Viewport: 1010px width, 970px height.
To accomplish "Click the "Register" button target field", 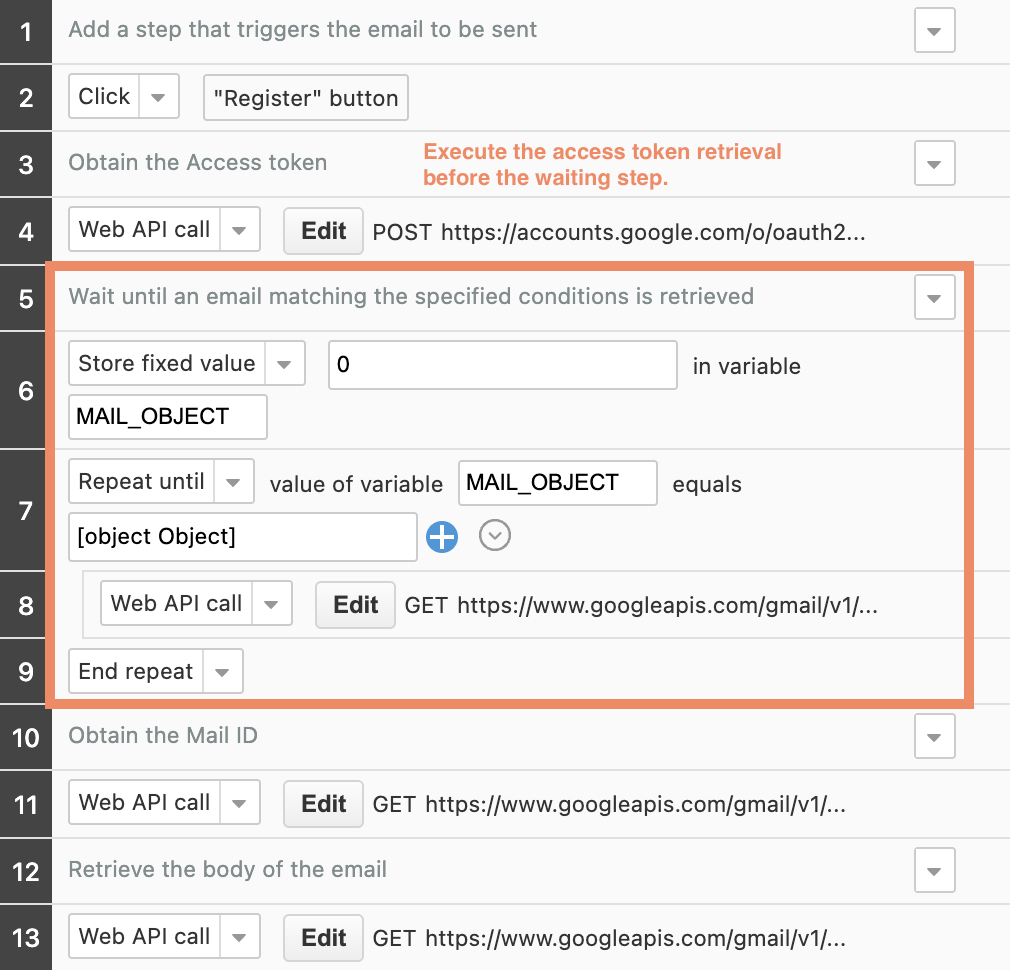I will pos(305,98).
